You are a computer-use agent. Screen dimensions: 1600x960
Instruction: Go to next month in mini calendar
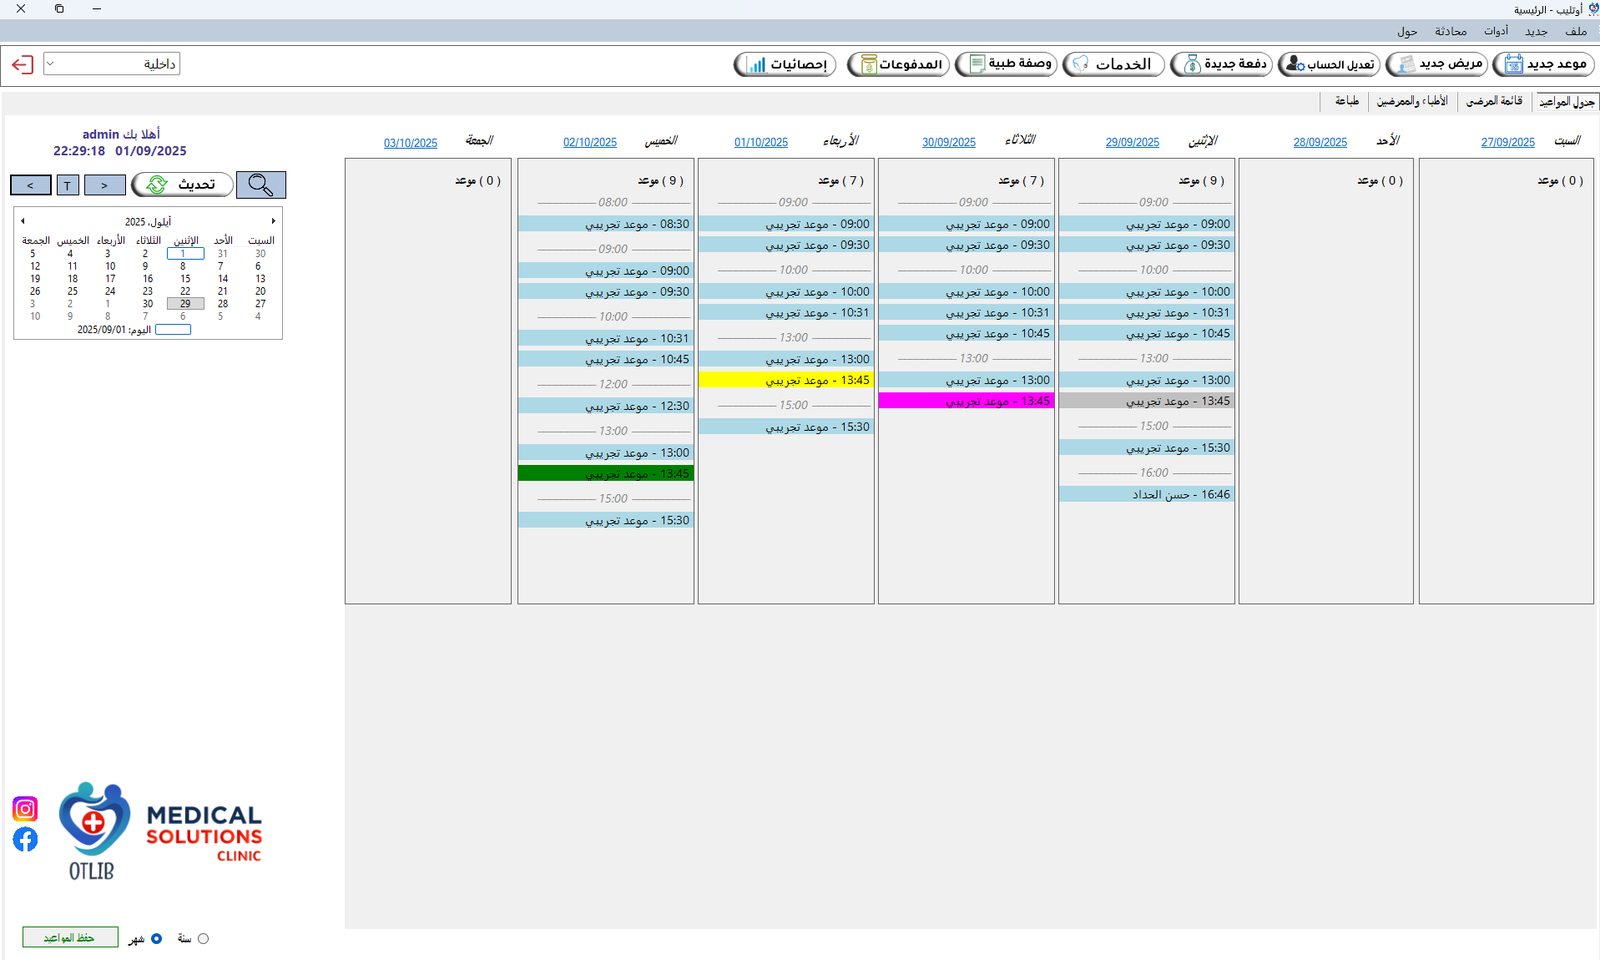coord(273,221)
